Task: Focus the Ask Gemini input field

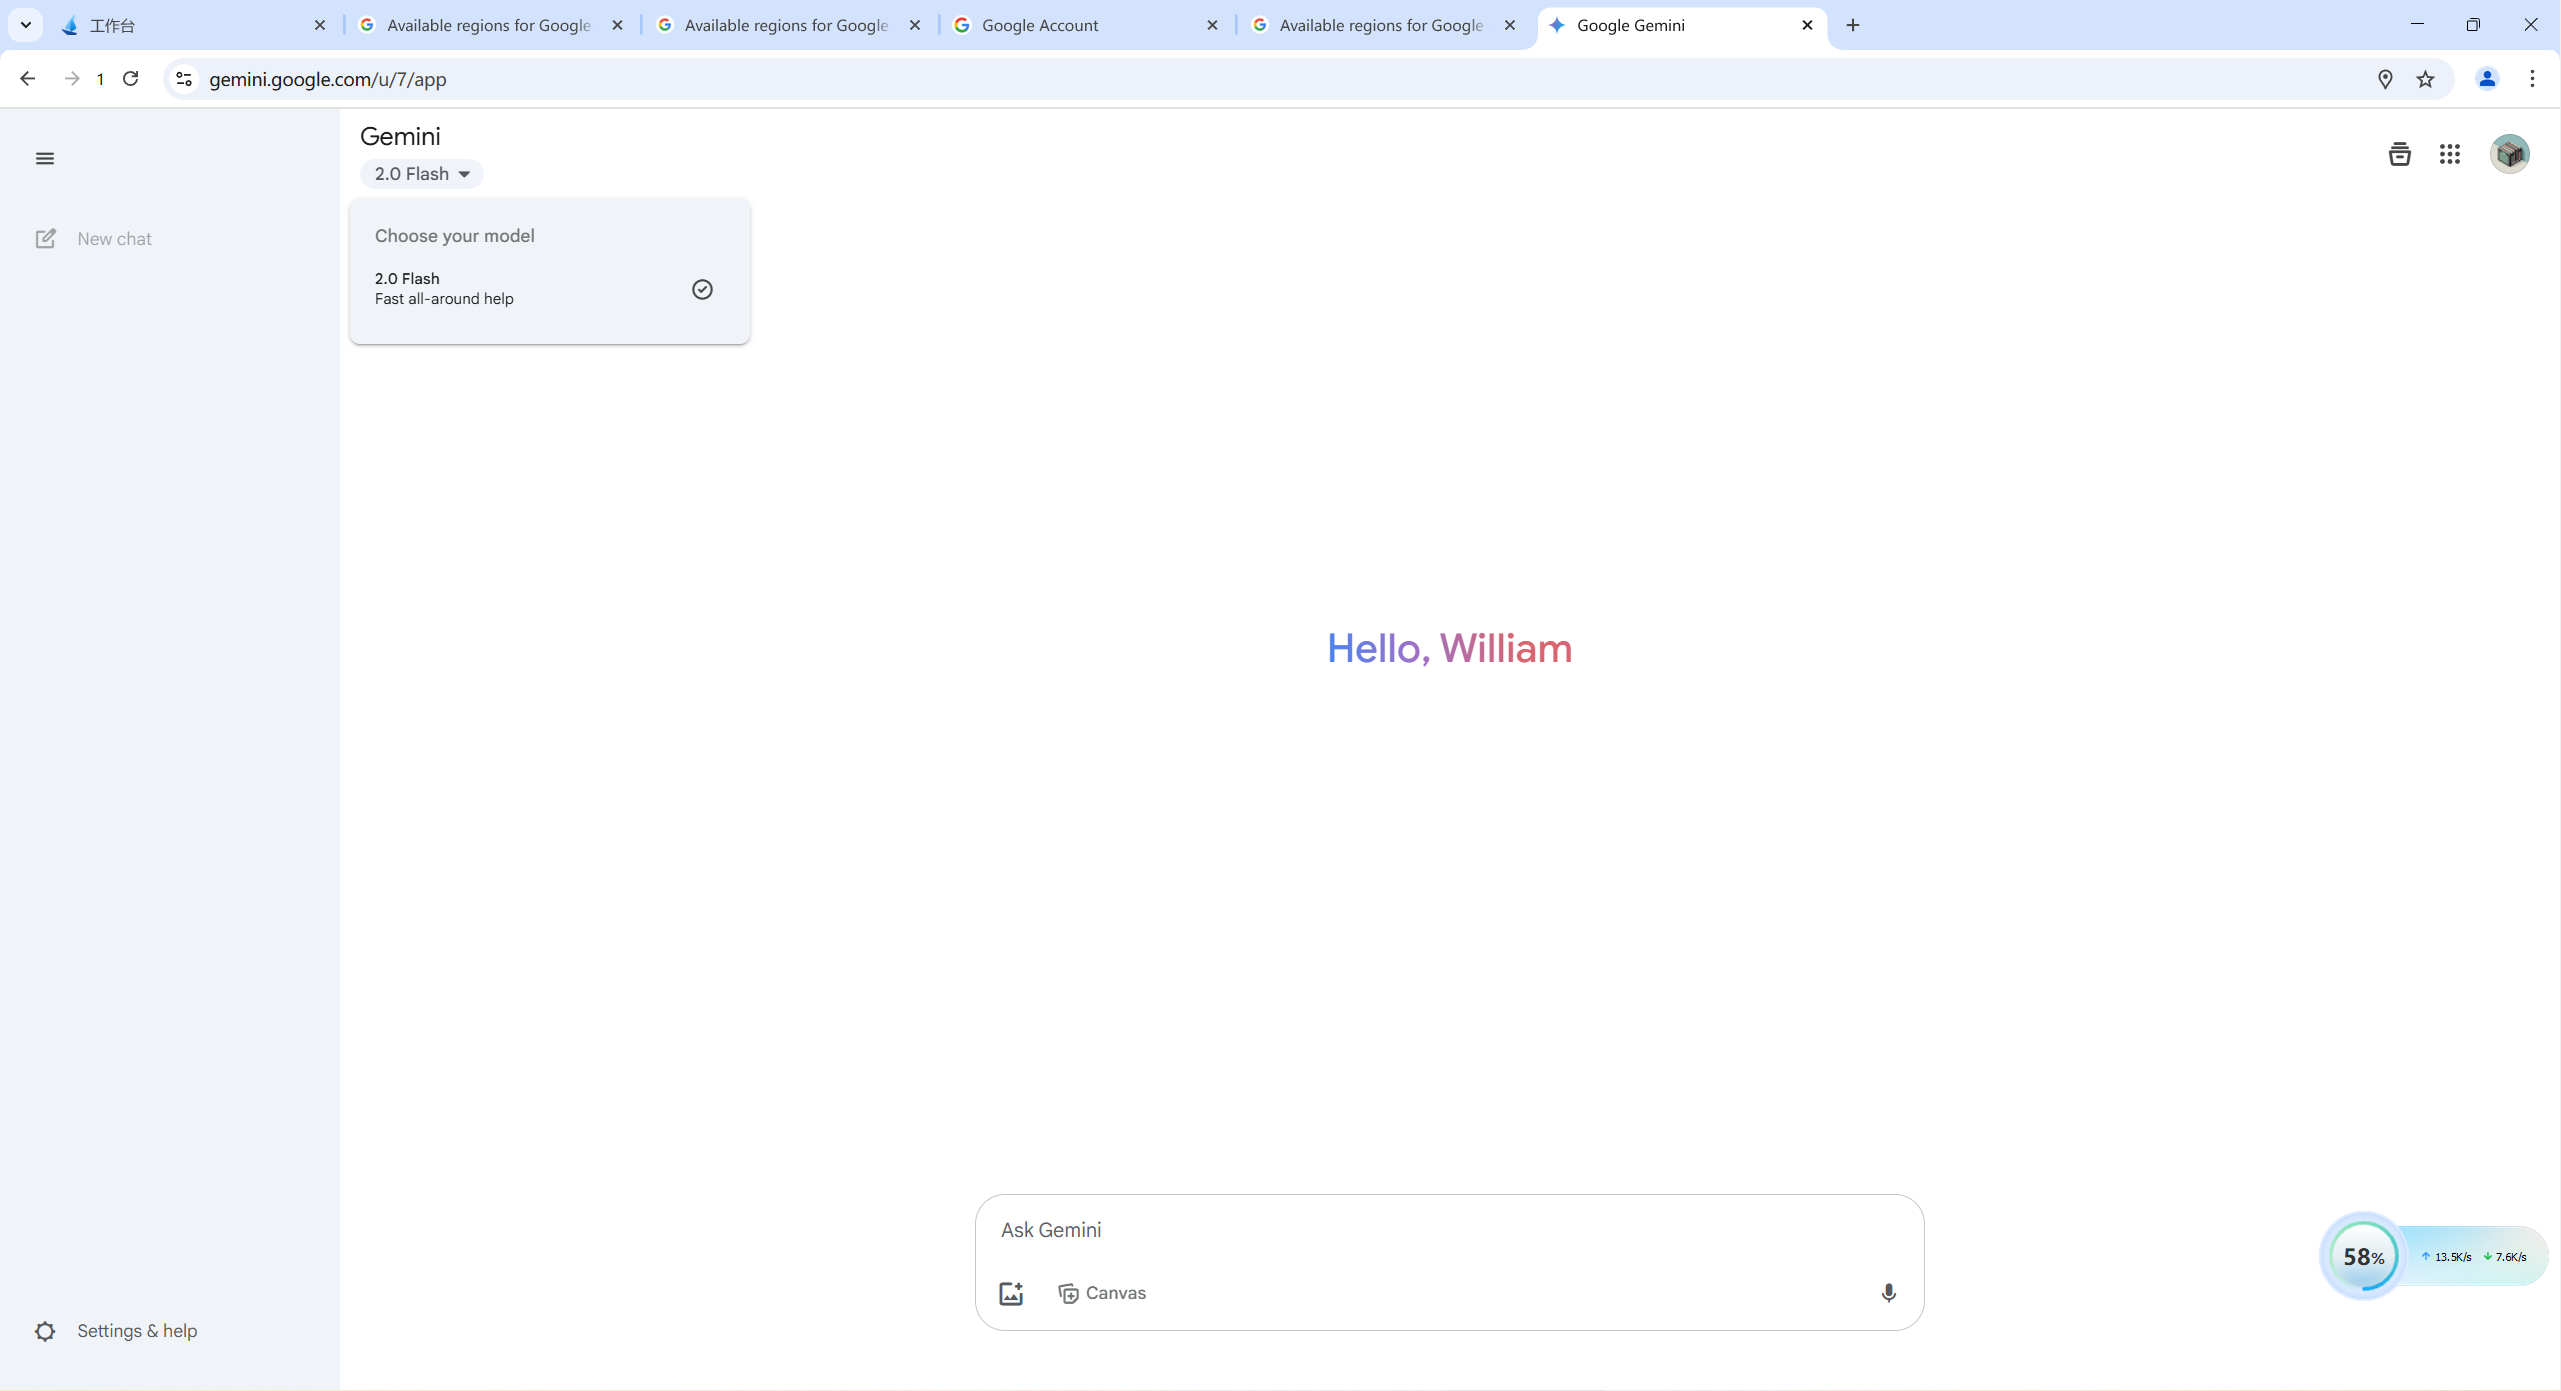Action: coord(1449,1230)
